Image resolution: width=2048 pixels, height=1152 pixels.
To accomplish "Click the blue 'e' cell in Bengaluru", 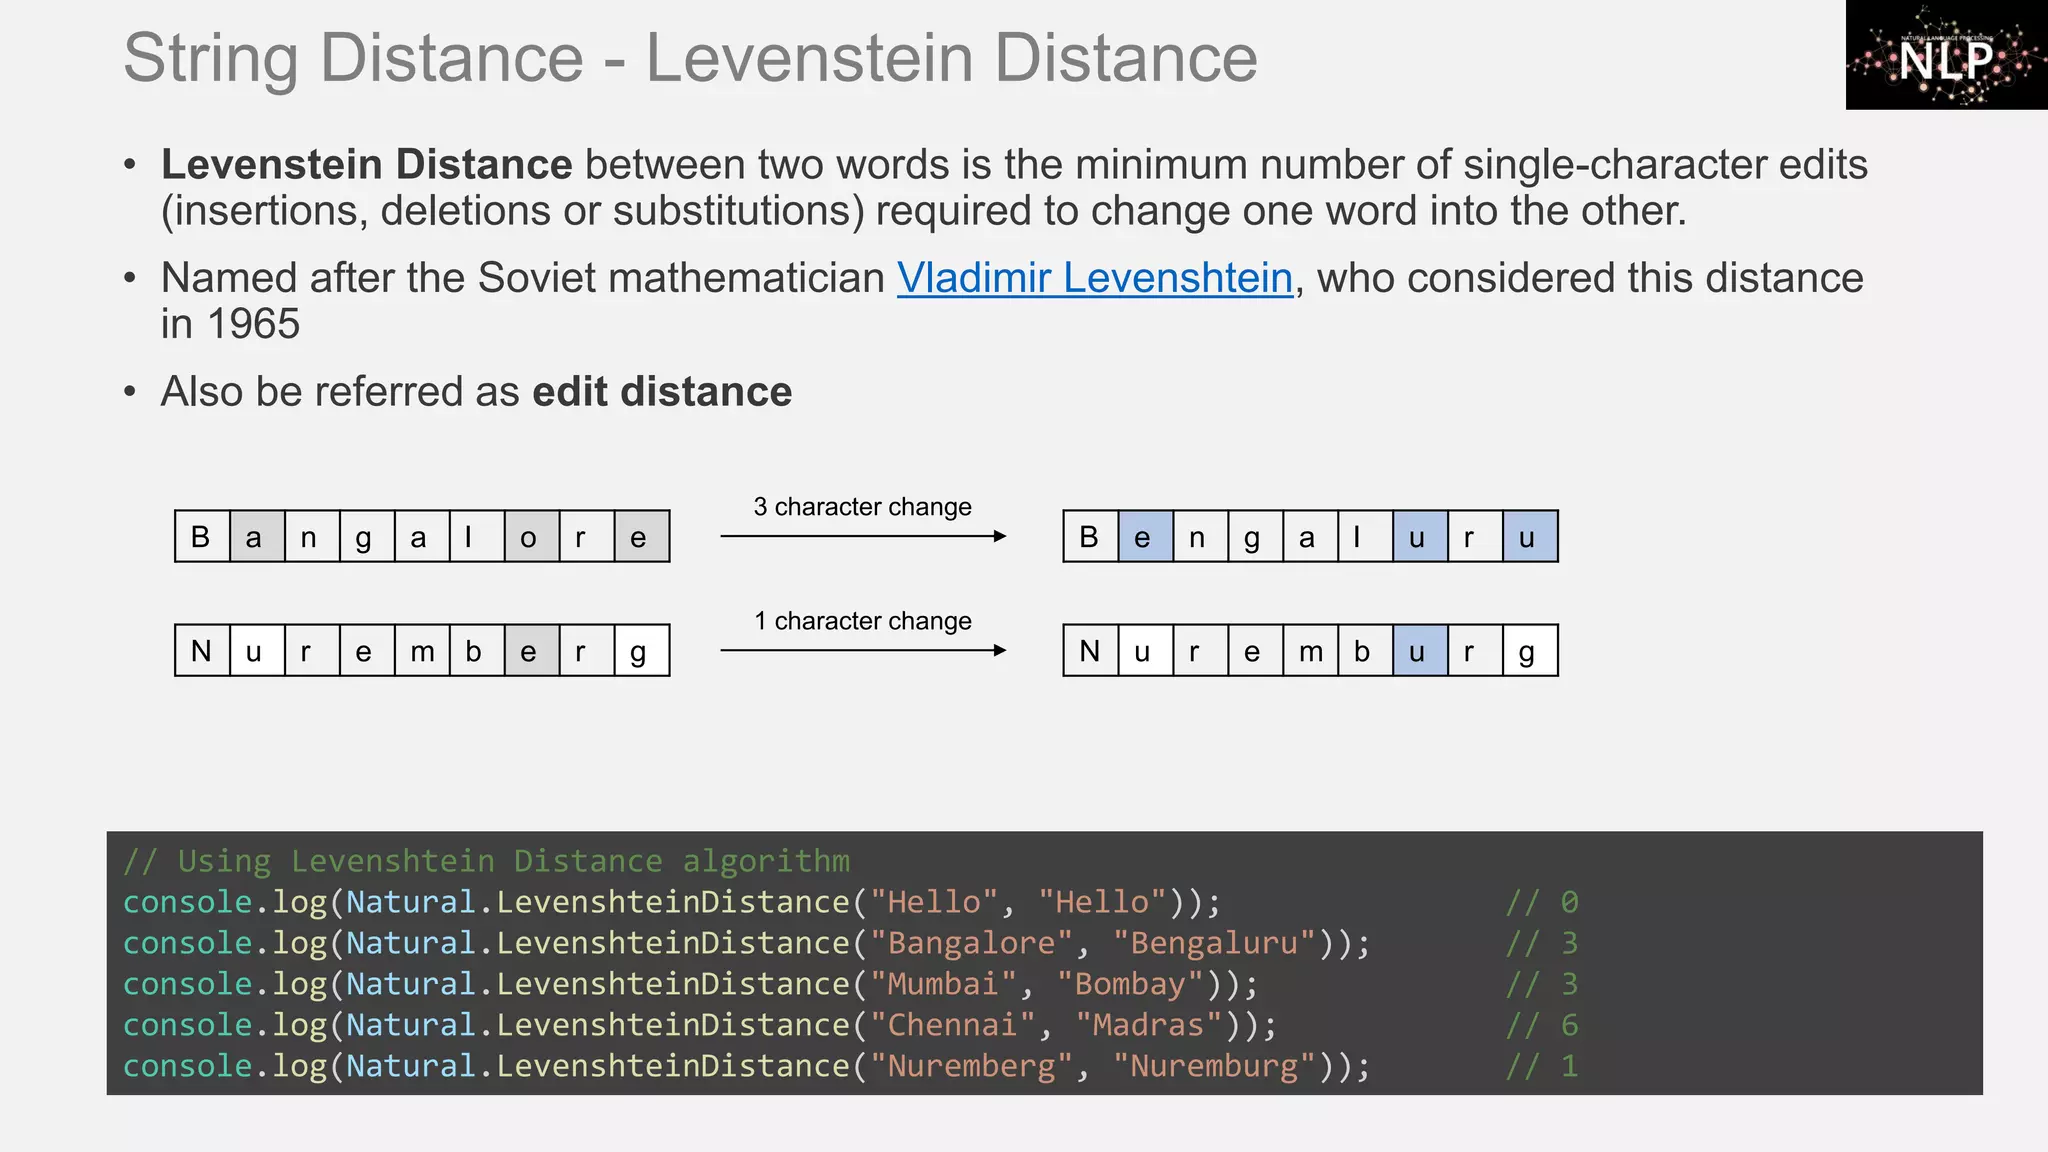I will [x=1144, y=537].
